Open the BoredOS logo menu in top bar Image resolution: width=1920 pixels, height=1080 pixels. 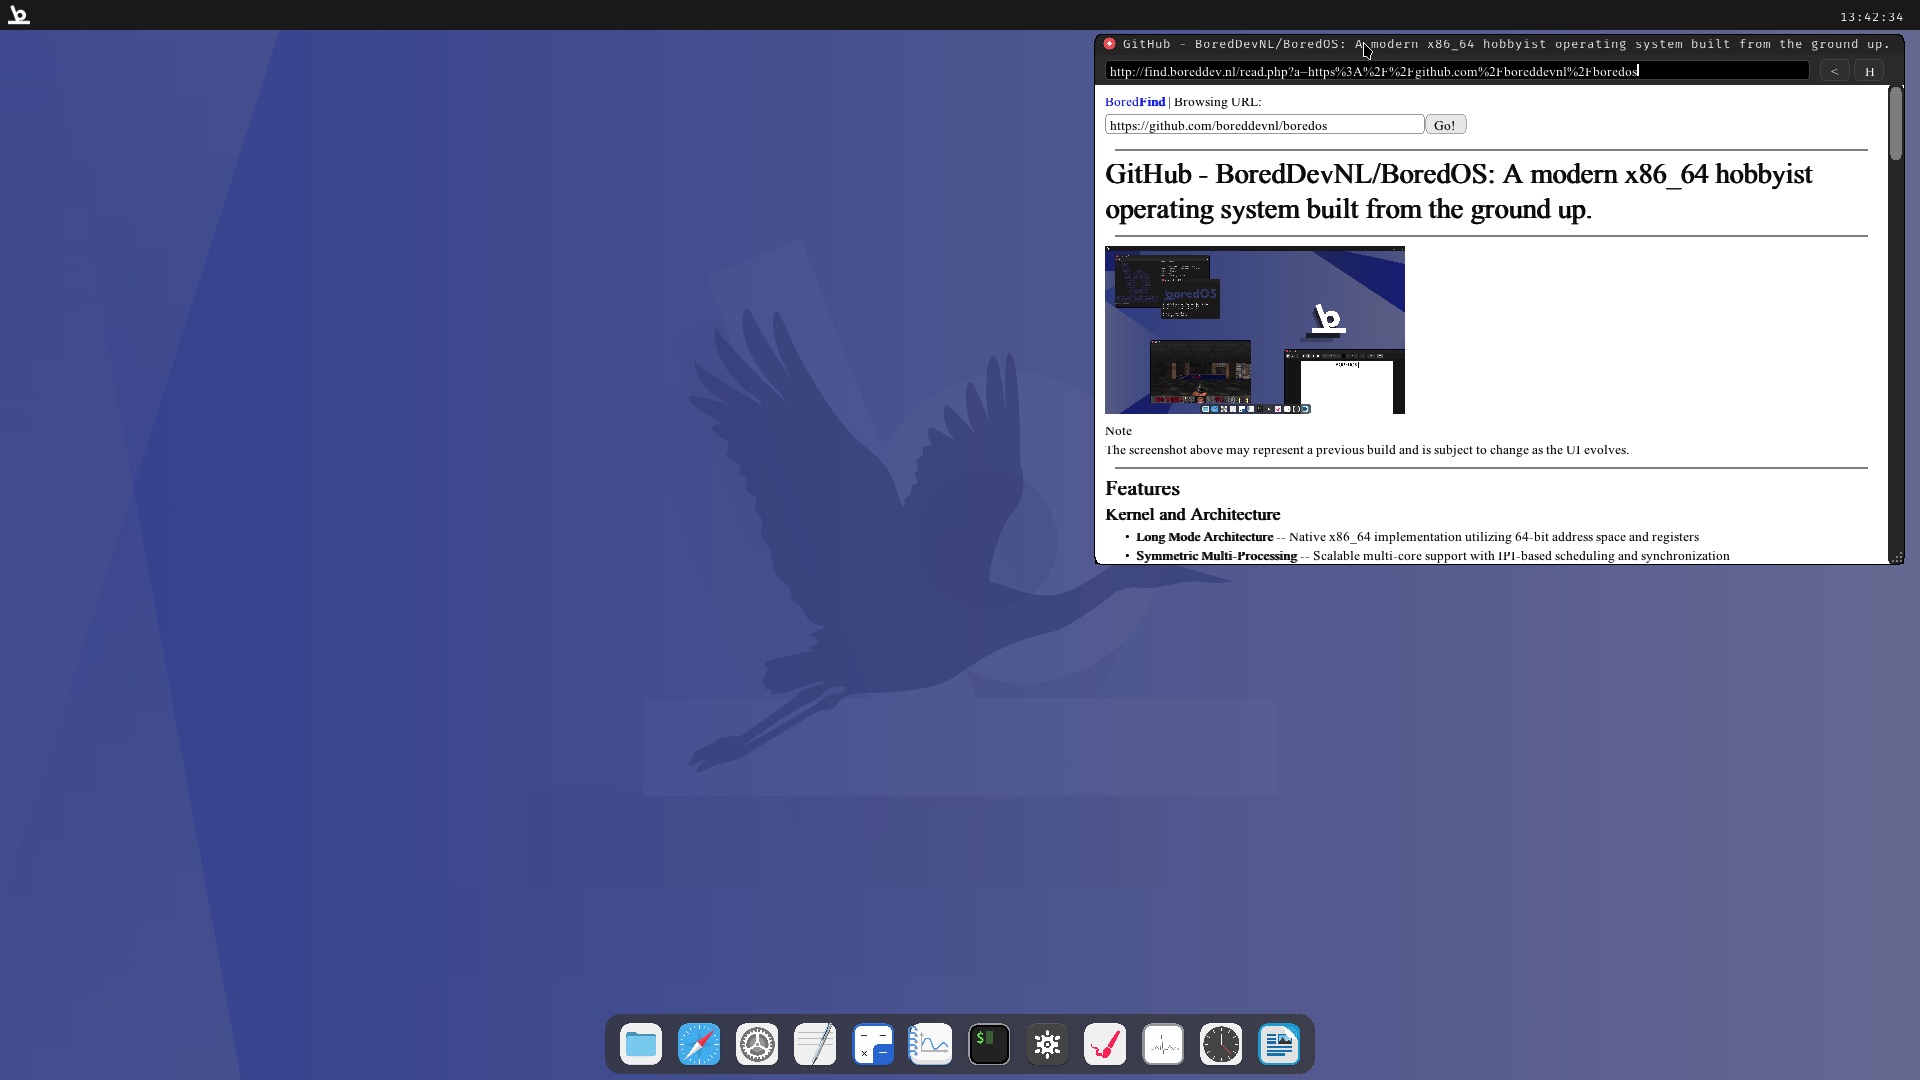18,15
